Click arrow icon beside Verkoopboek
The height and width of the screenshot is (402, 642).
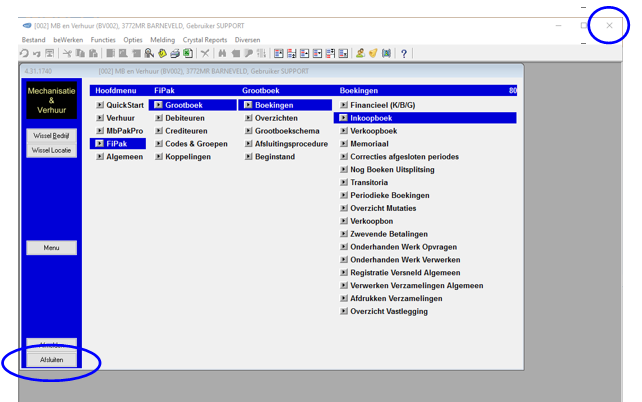pyautogui.click(x=344, y=131)
